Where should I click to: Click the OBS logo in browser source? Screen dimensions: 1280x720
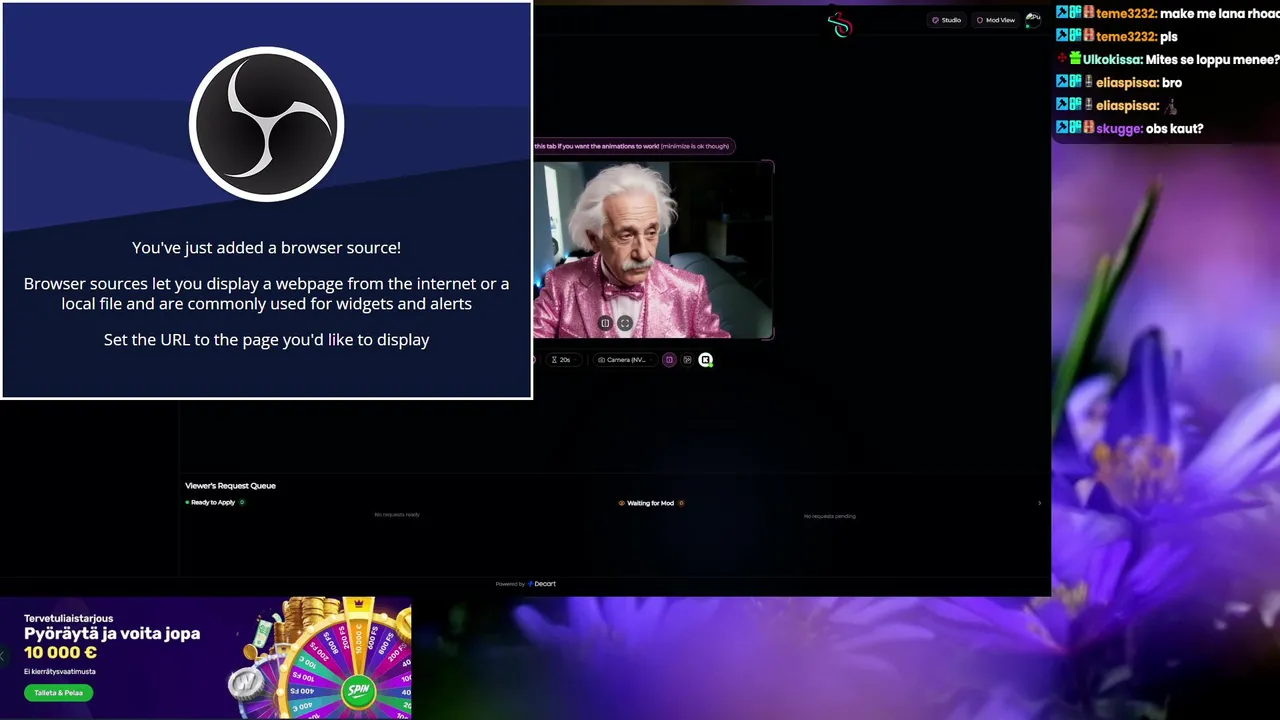[x=267, y=124]
